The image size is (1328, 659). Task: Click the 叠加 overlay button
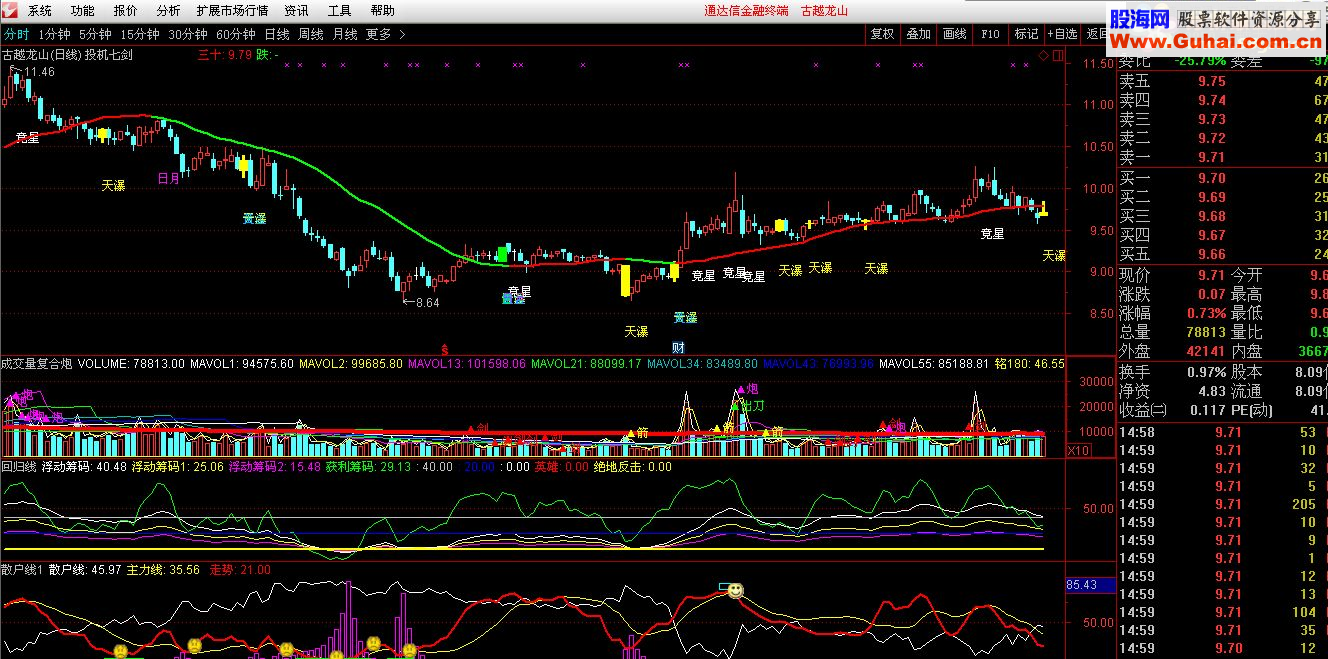(918, 34)
